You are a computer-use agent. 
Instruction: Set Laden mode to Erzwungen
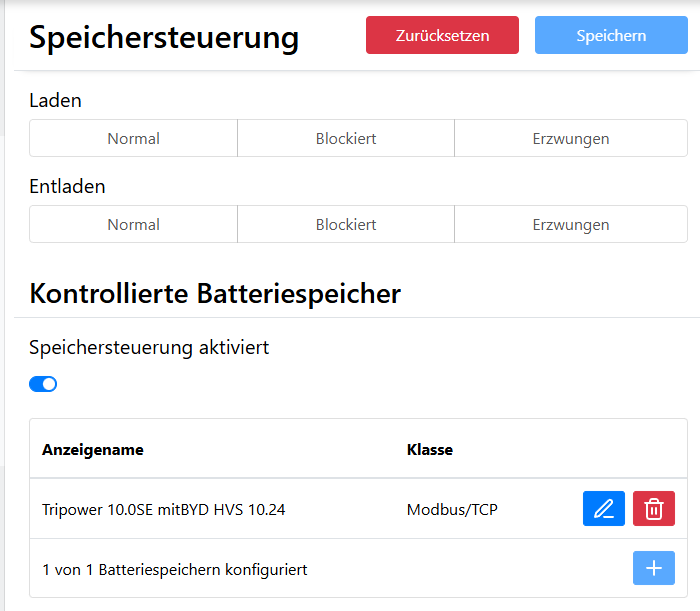(x=571, y=139)
